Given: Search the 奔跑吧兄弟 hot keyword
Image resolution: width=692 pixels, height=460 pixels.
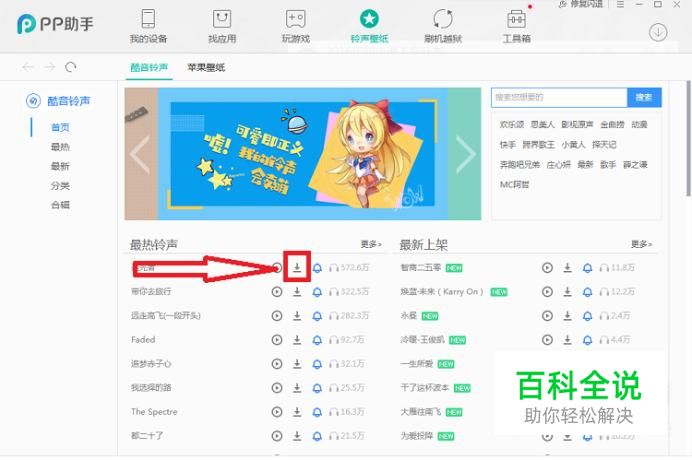Looking at the screenshot, I should coord(519,165).
